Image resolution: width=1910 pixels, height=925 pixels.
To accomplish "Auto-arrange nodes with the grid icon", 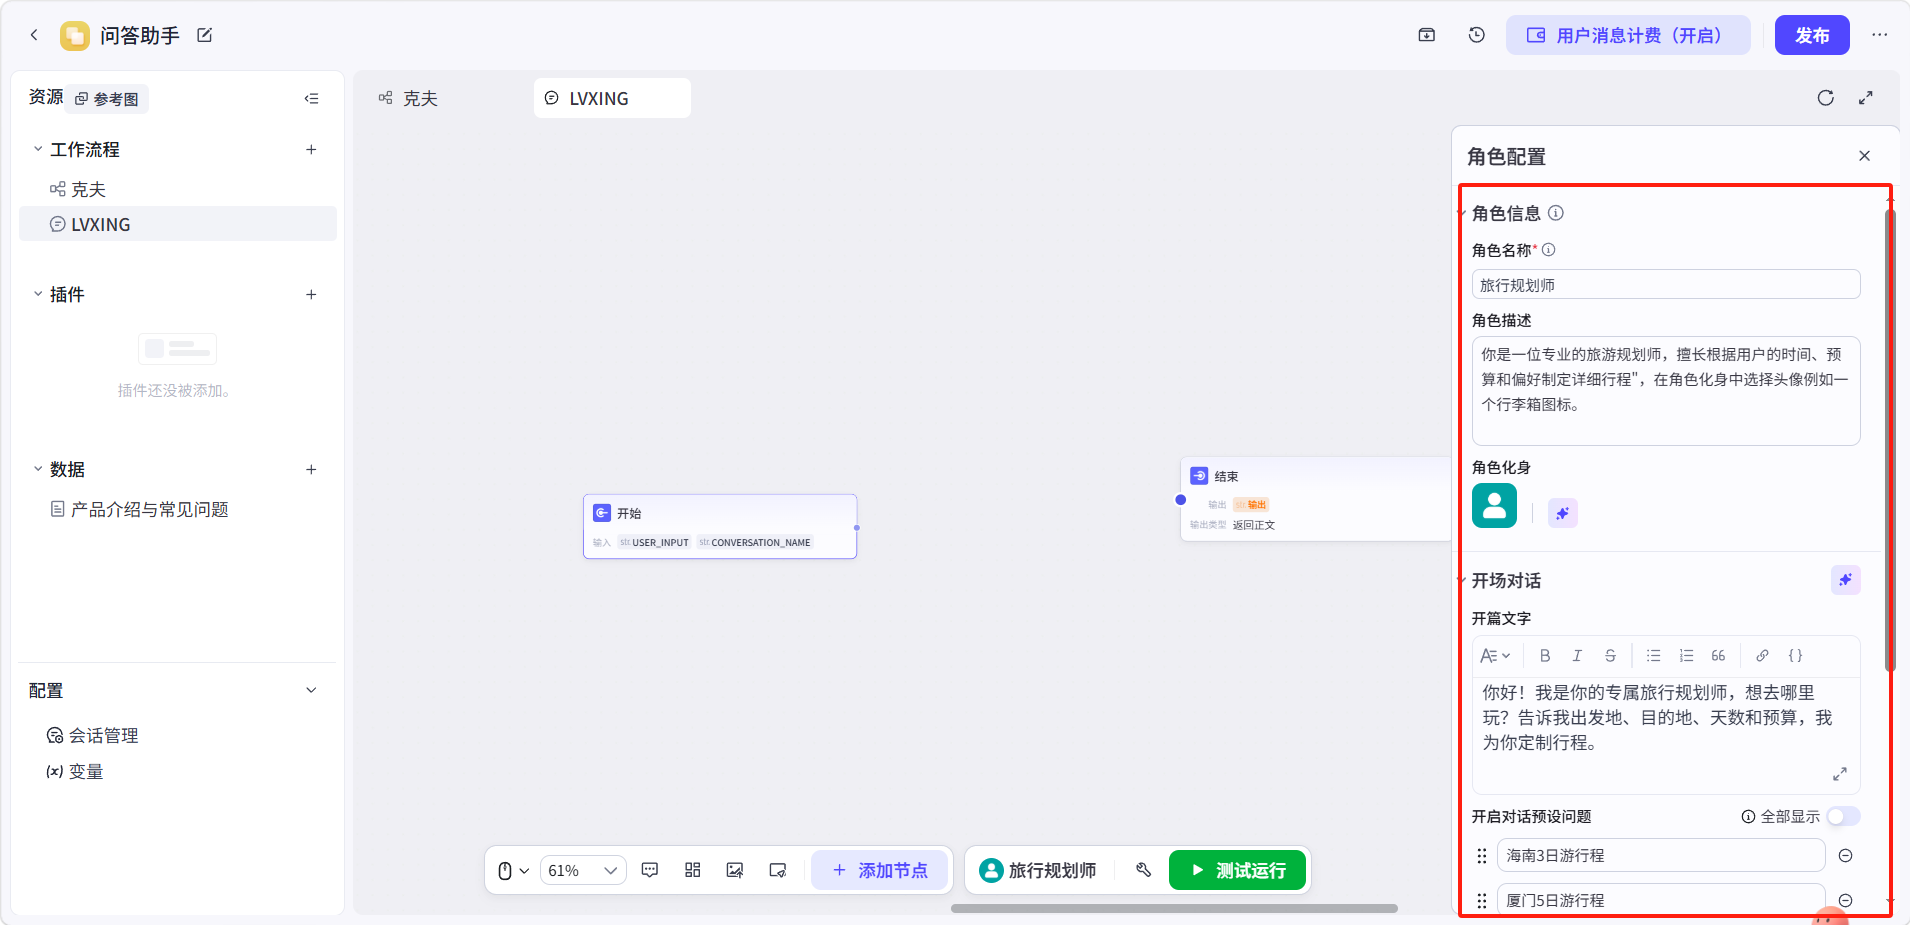I will tap(692, 870).
